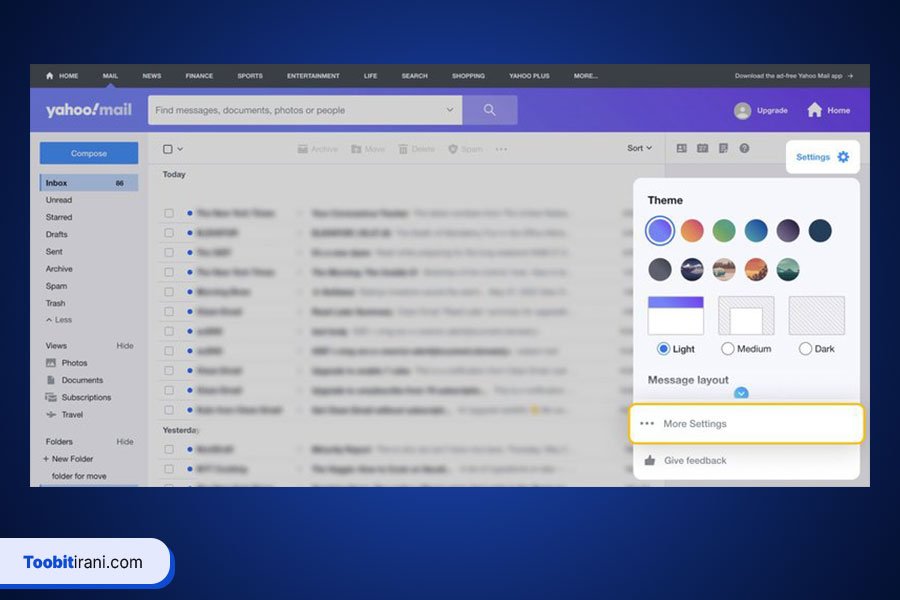Open Finance in the top navigation bar
Screen dimensions: 900x600
click(x=199, y=76)
